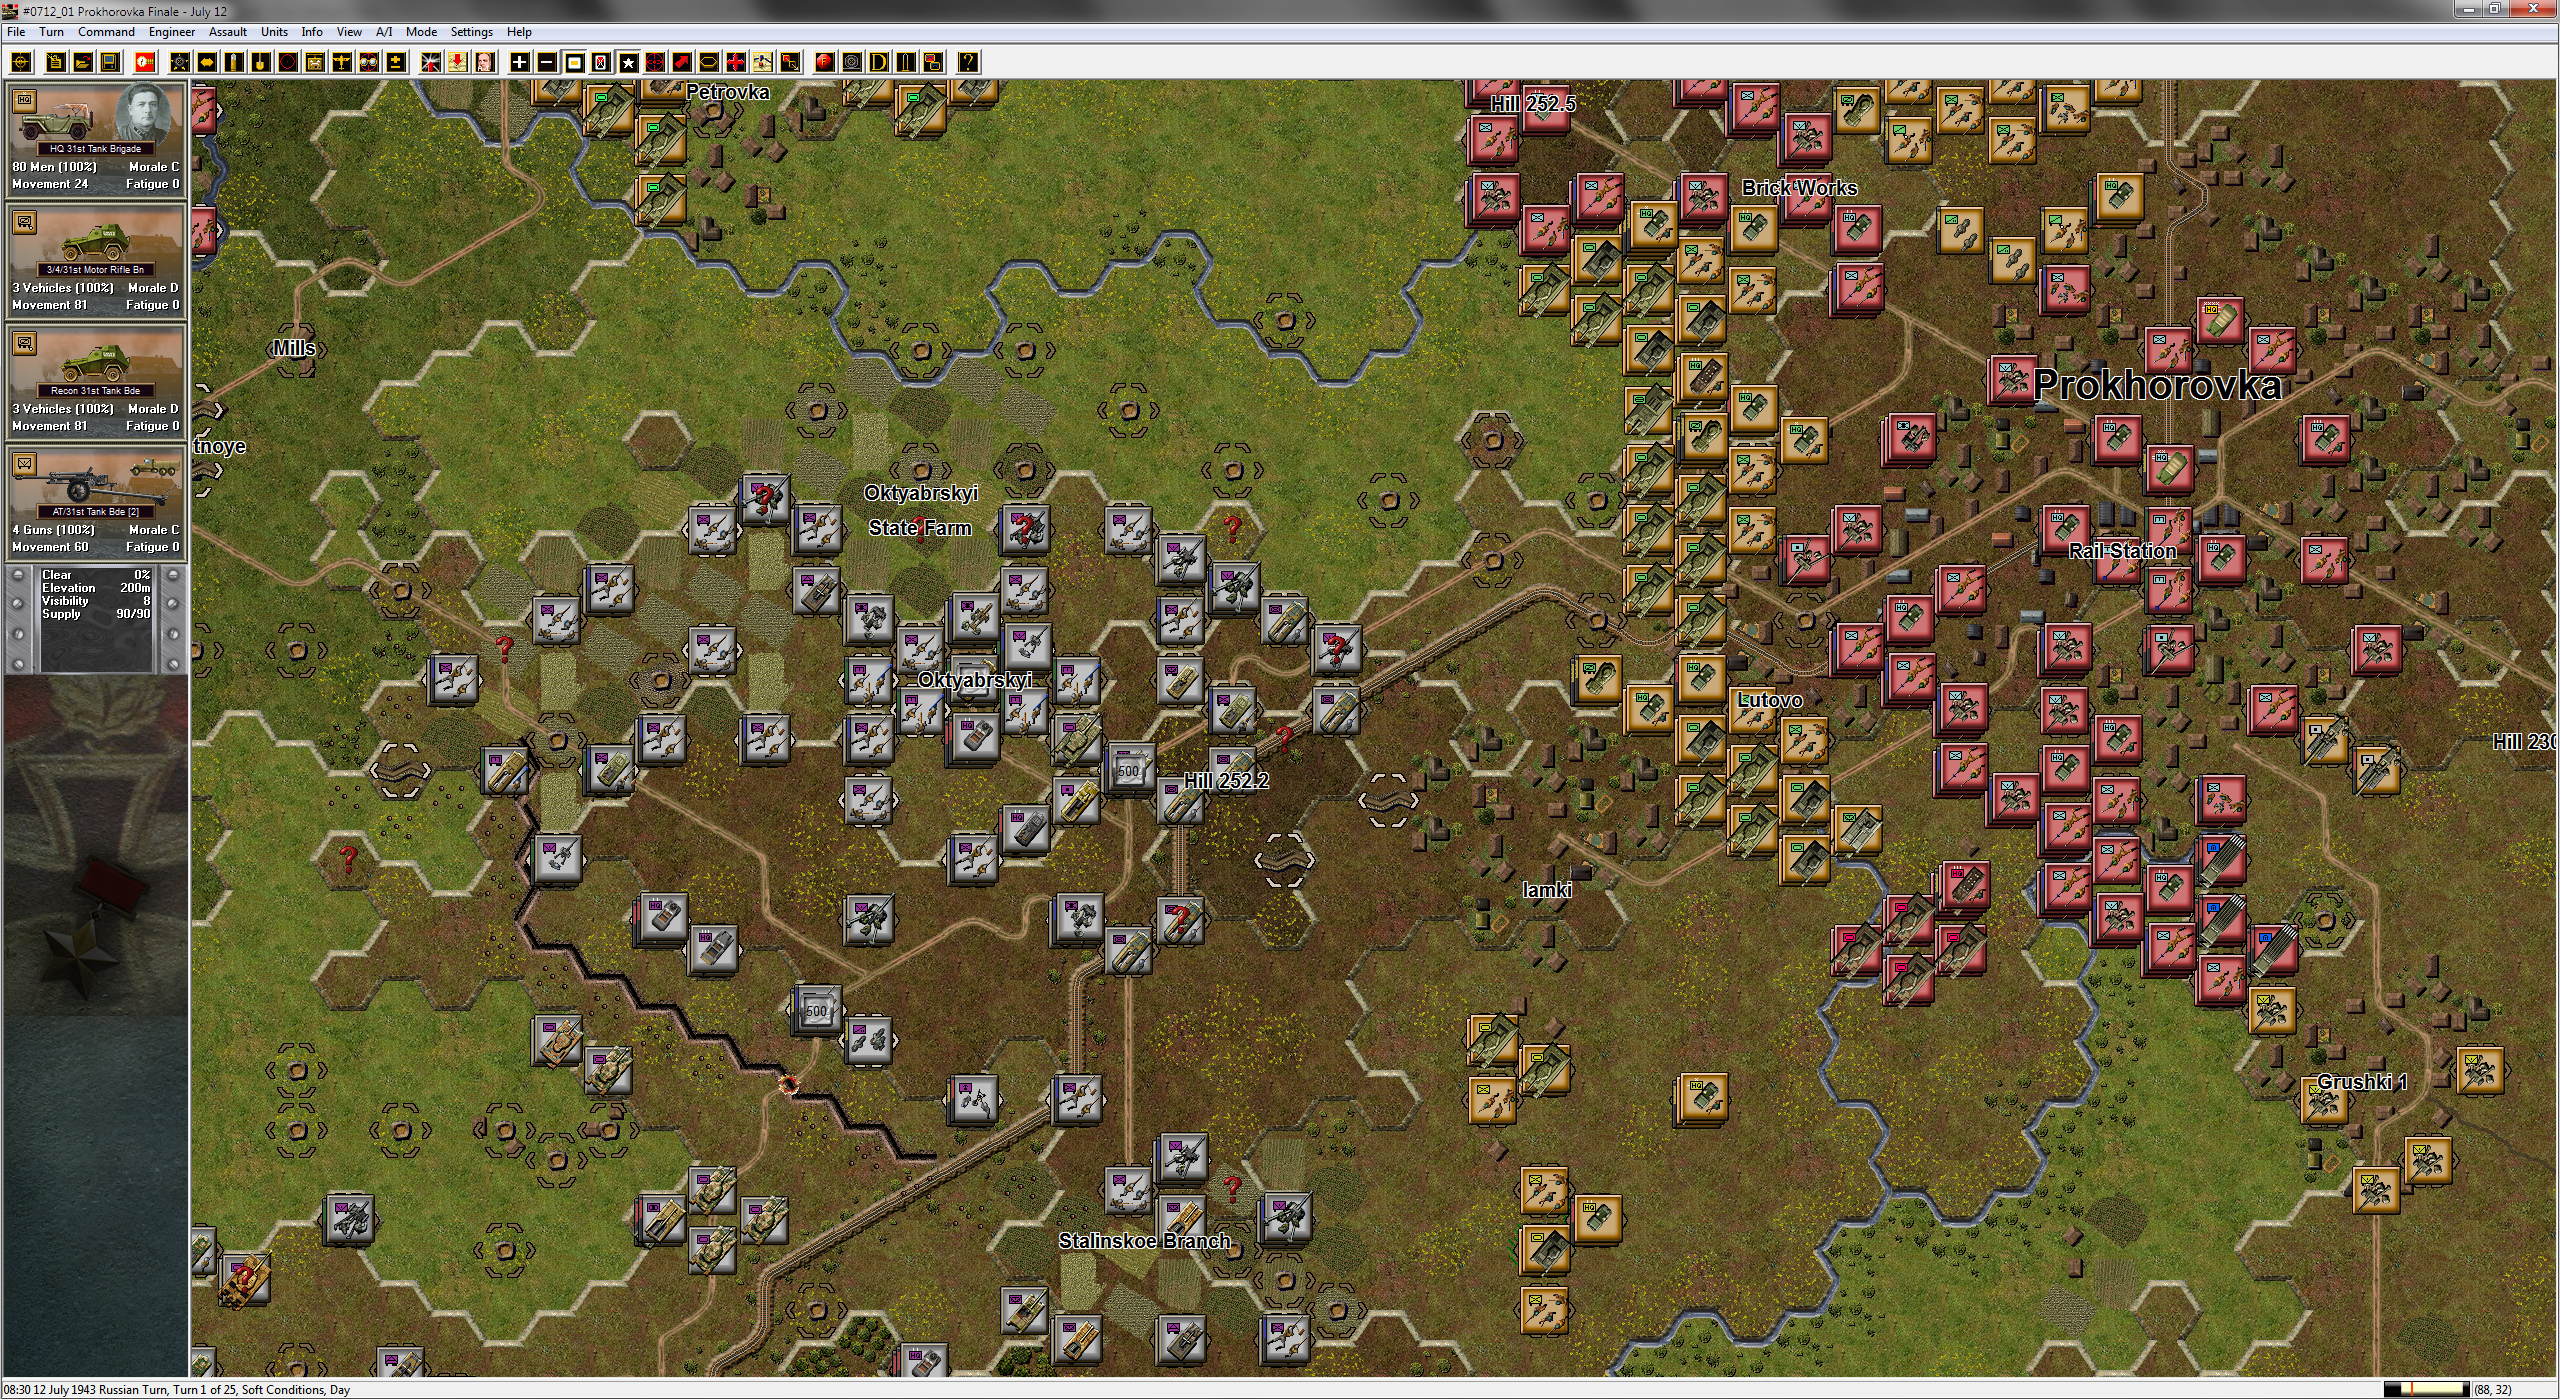Click the crosshair target icon in toolbar
The width and height of the screenshot is (2560, 1399).
click(x=21, y=62)
